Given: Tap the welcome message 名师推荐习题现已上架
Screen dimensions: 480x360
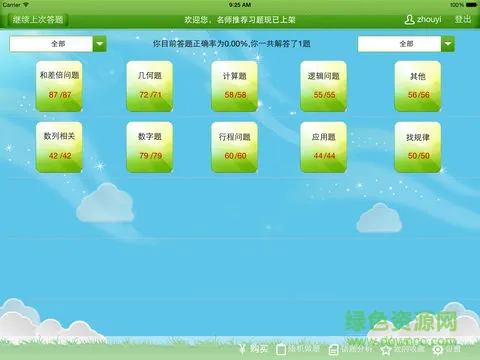Looking at the screenshot, I should tap(256, 20).
